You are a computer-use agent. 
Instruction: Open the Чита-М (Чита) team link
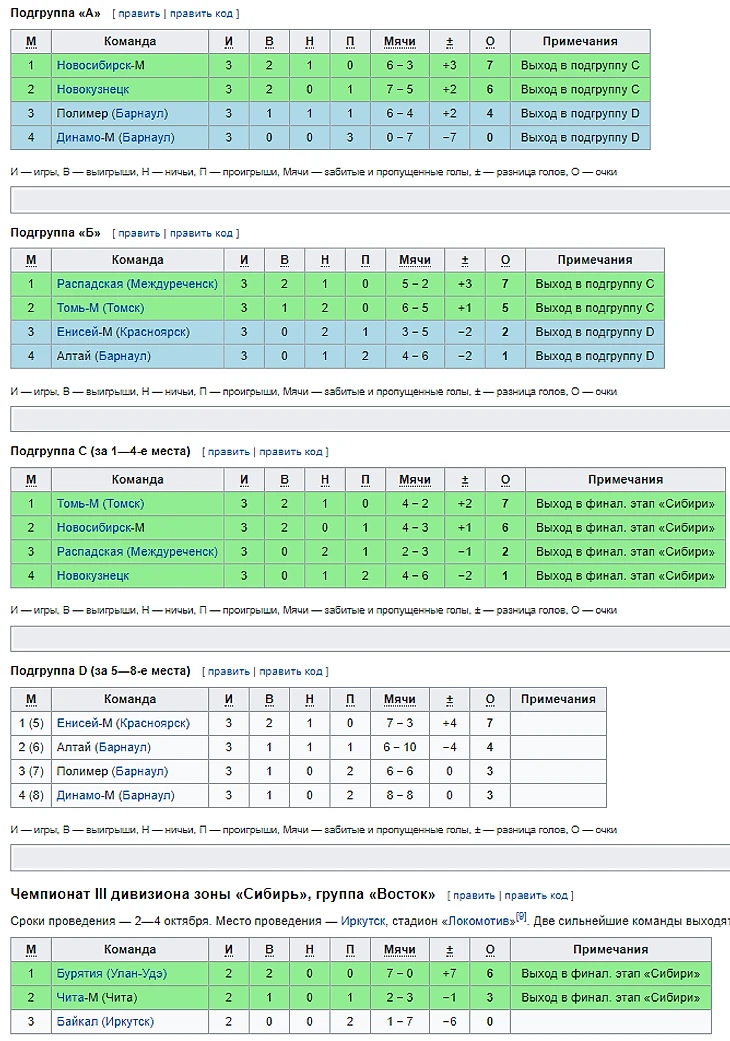click(97, 997)
